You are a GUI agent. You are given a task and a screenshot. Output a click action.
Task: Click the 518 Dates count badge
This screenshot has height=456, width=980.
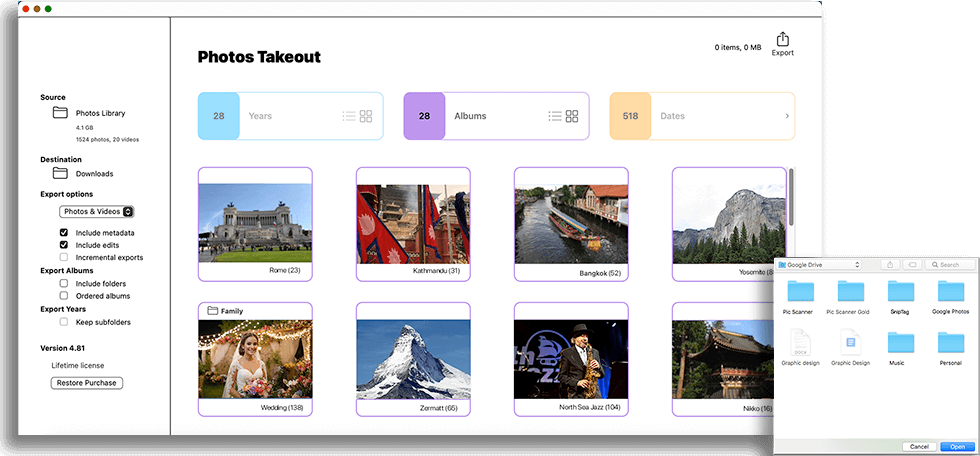pos(631,116)
